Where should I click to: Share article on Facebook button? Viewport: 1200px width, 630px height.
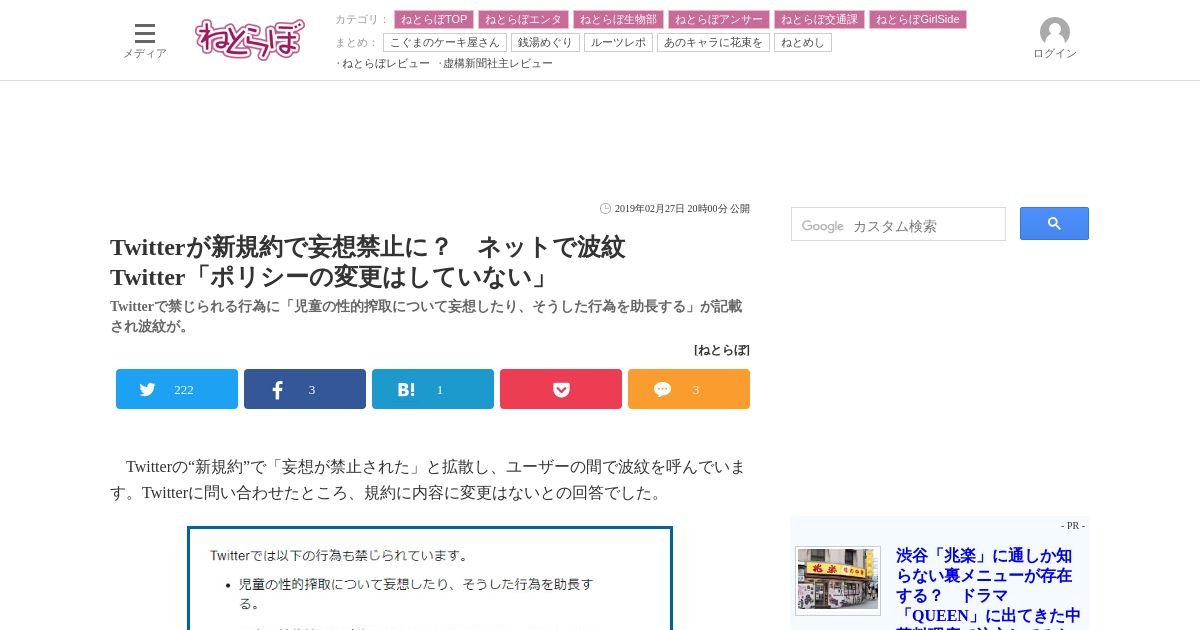(x=305, y=389)
